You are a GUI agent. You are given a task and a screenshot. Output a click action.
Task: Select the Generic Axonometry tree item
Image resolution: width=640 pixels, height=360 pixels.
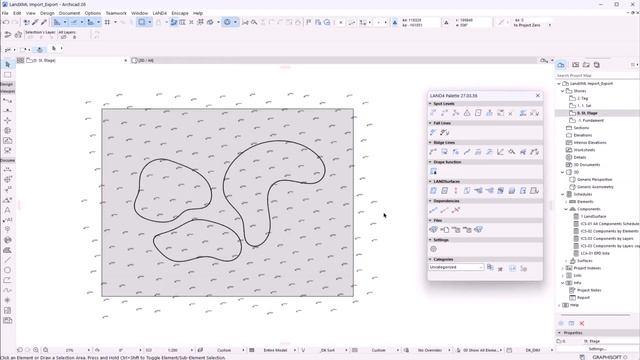click(x=595, y=187)
